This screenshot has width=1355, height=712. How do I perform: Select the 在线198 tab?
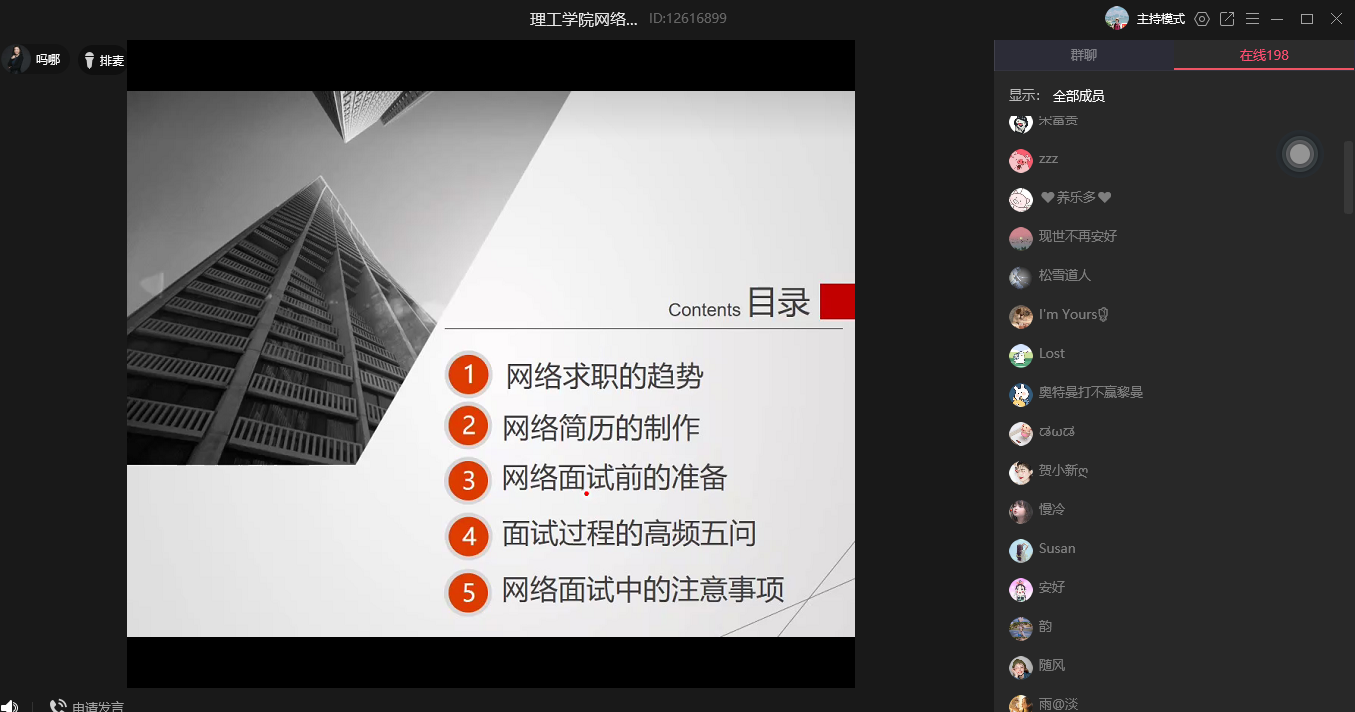point(1263,55)
